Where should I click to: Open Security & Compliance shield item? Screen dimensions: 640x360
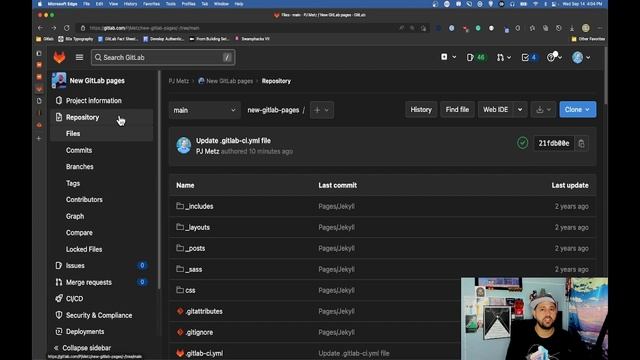(99, 315)
